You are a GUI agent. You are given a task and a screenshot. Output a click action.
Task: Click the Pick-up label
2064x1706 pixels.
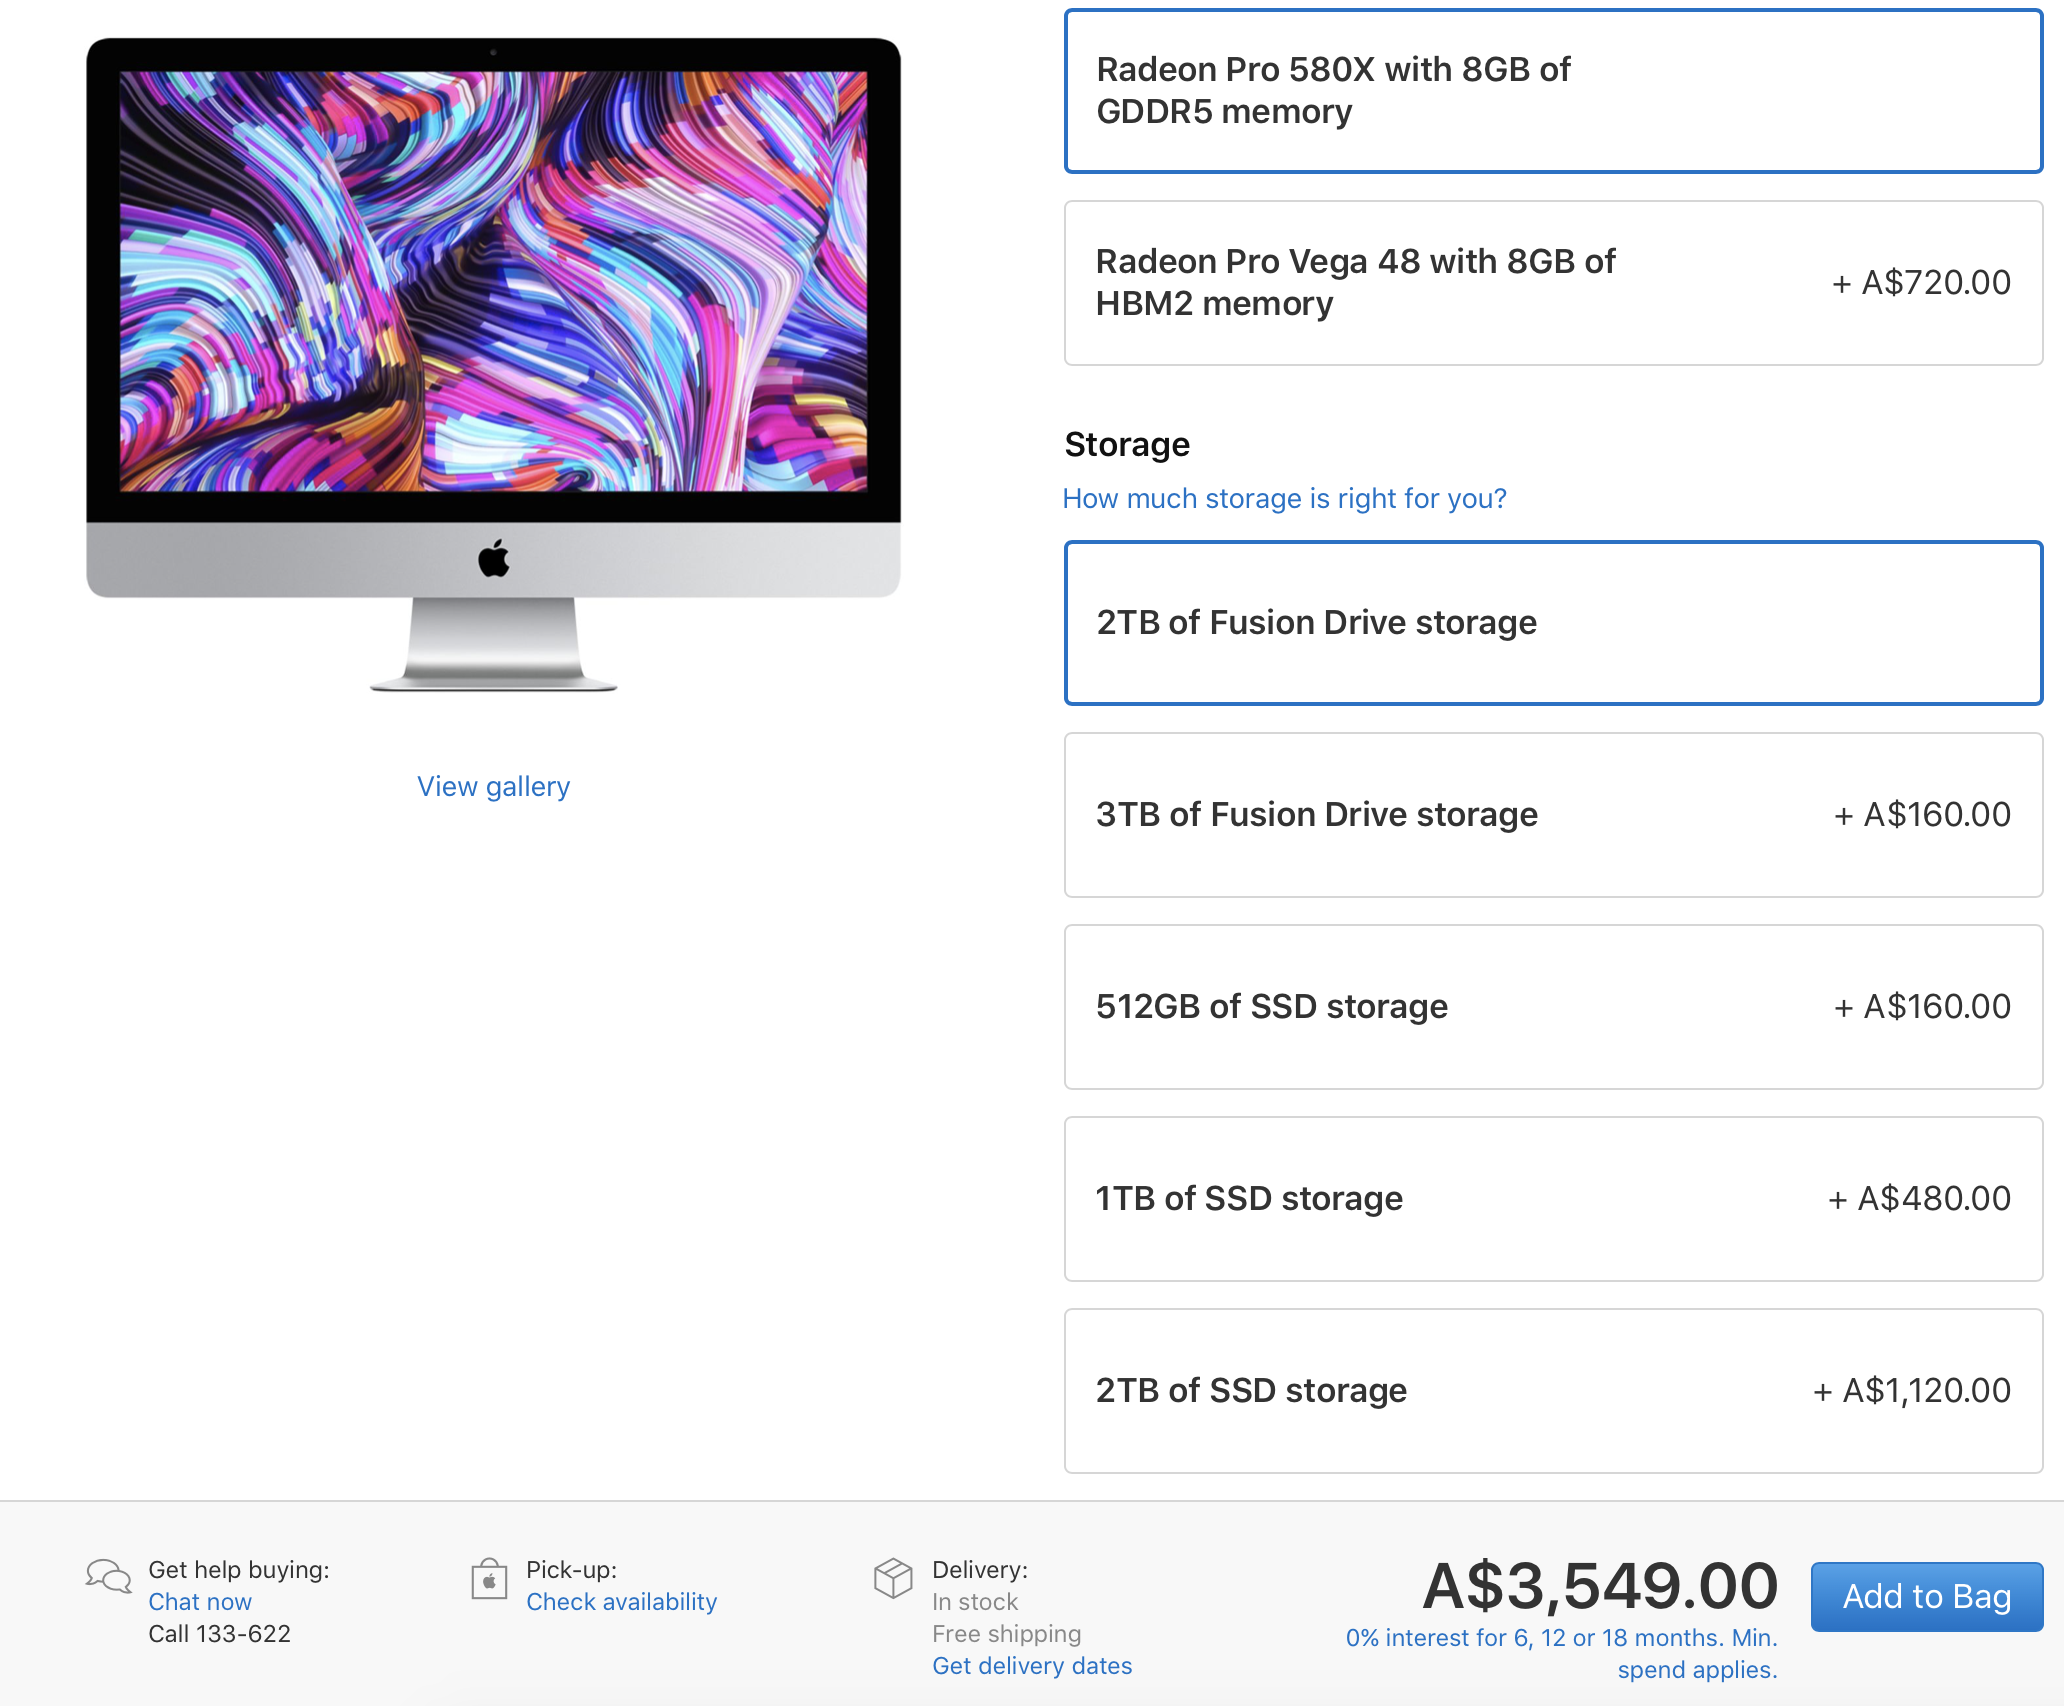tap(572, 1570)
